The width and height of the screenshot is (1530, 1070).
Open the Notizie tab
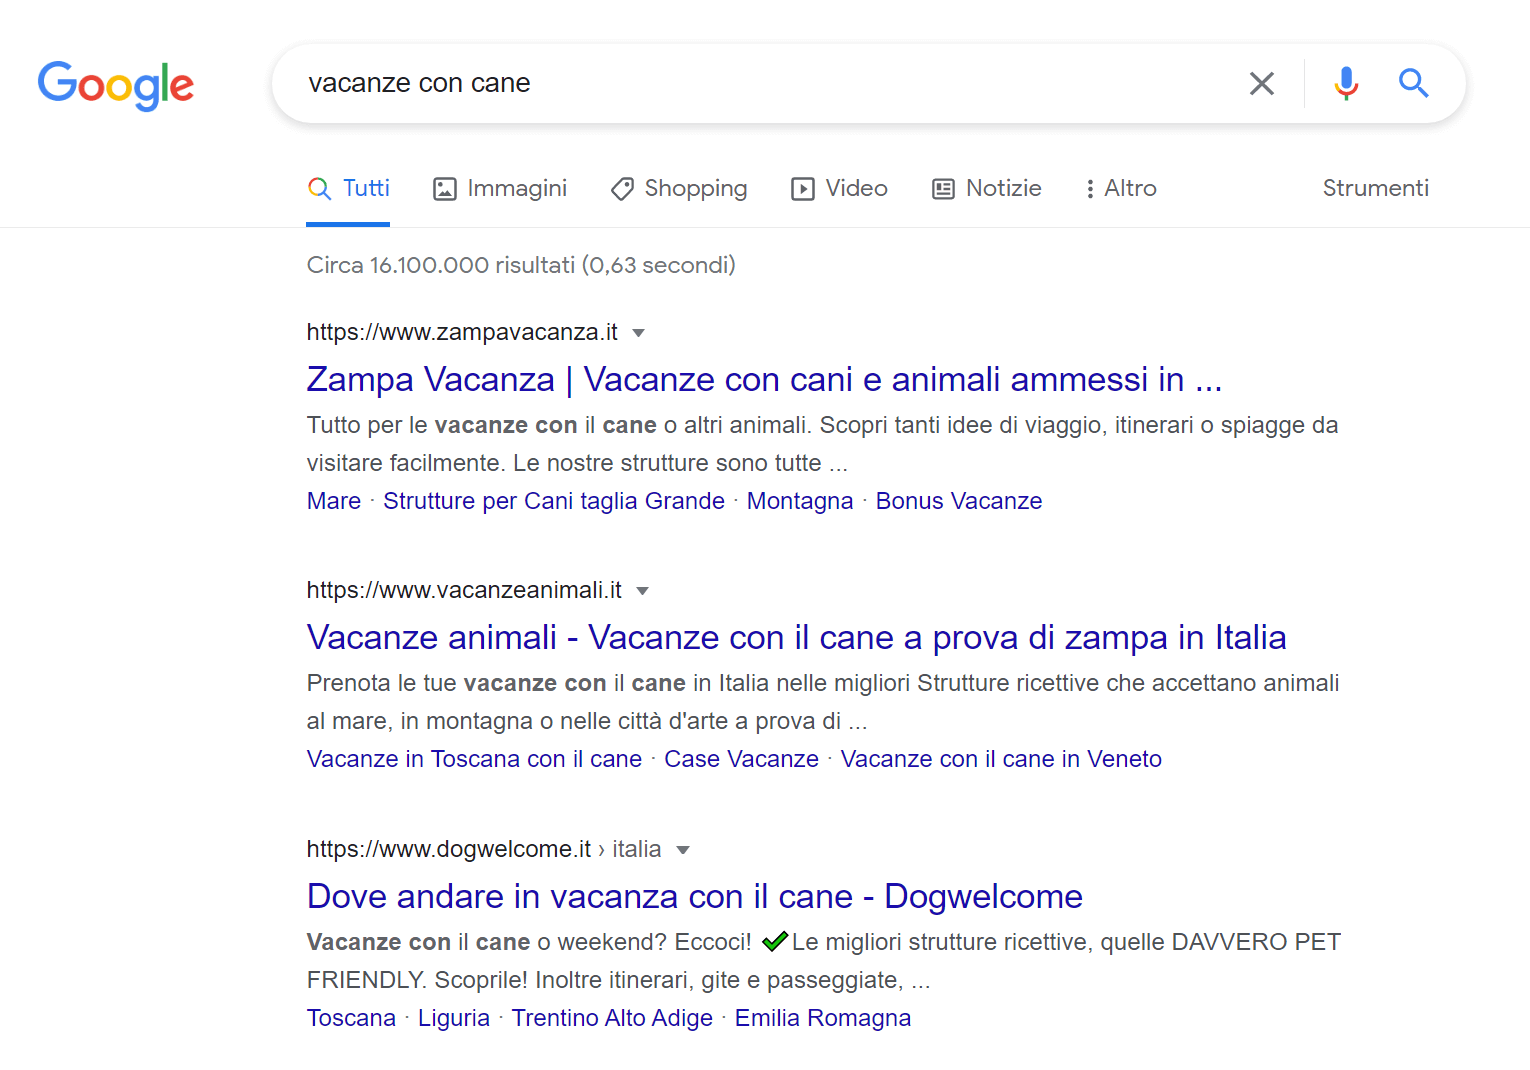[x=986, y=188]
